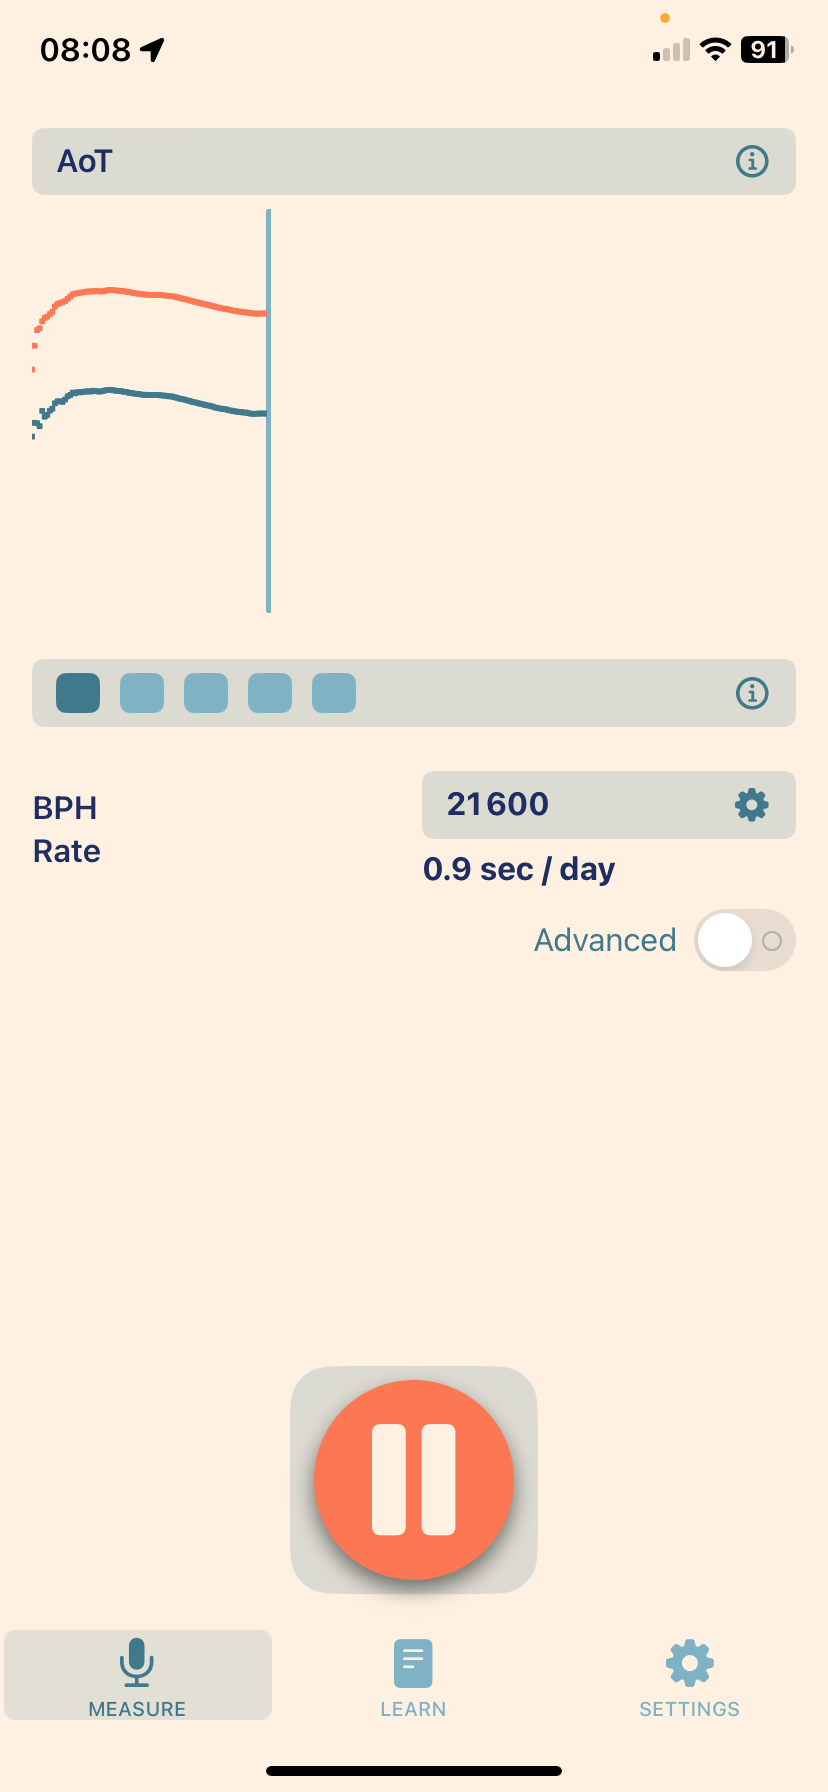Open the Learn book icon
The width and height of the screenshot is (828, 1792).
tap(413, 1664)
